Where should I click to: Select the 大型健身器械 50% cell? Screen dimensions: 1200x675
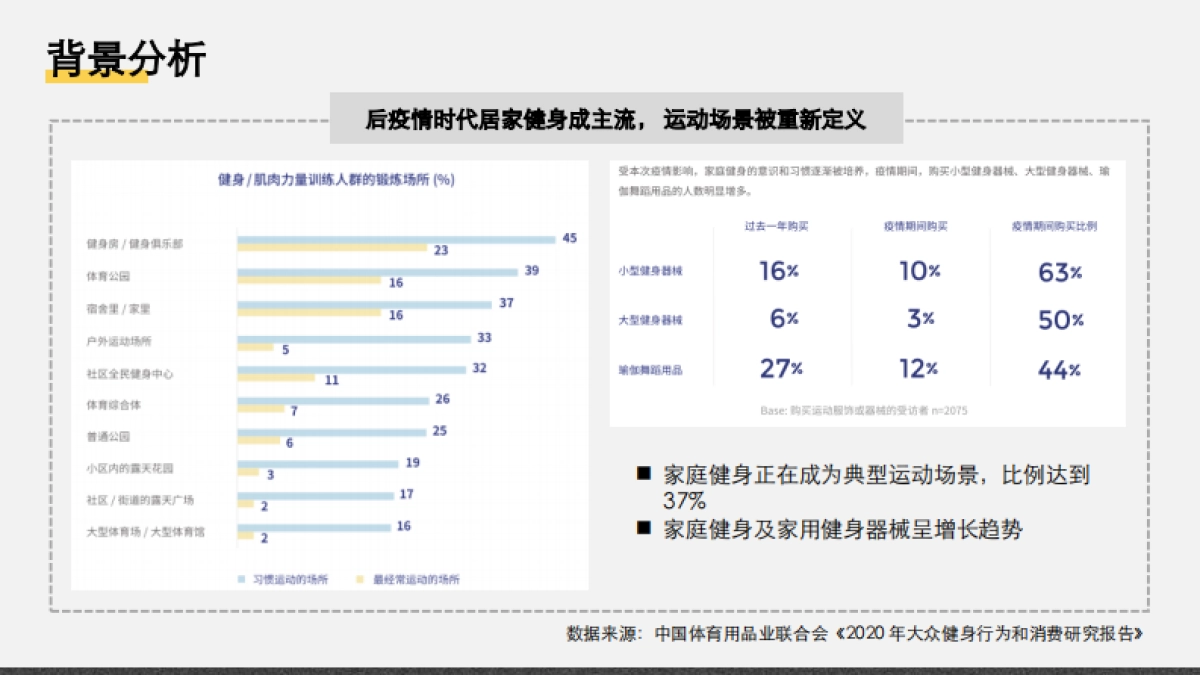pyautogui.click(x=1059, y=320)
